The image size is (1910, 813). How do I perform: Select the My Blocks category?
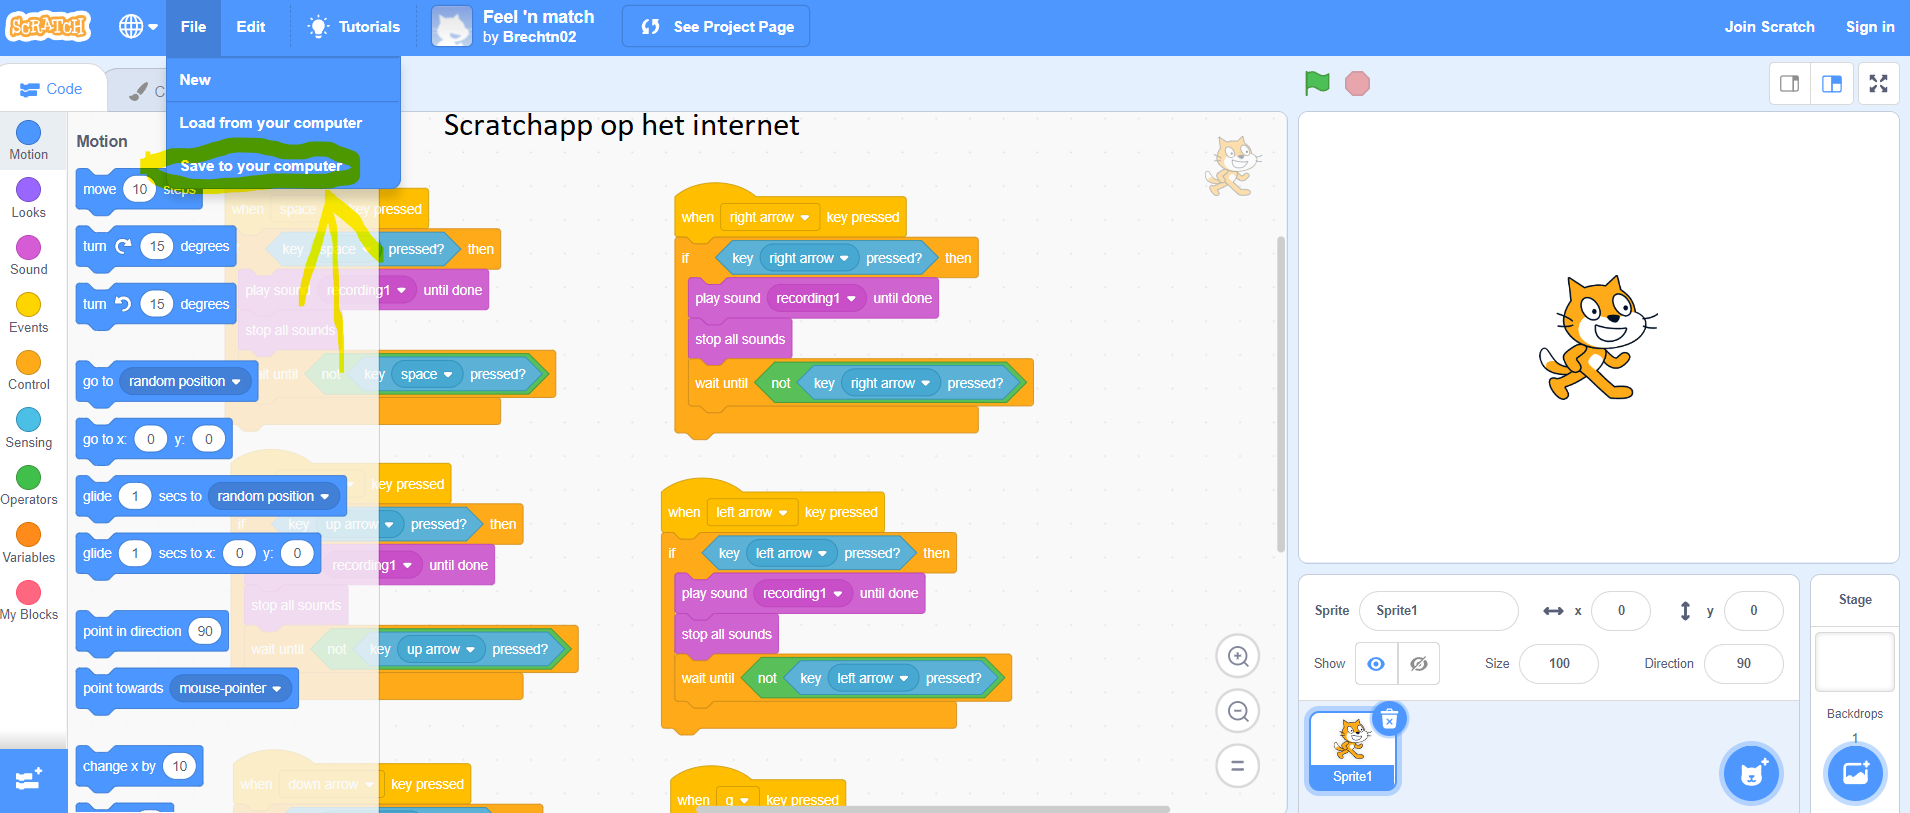pos(29,600)
